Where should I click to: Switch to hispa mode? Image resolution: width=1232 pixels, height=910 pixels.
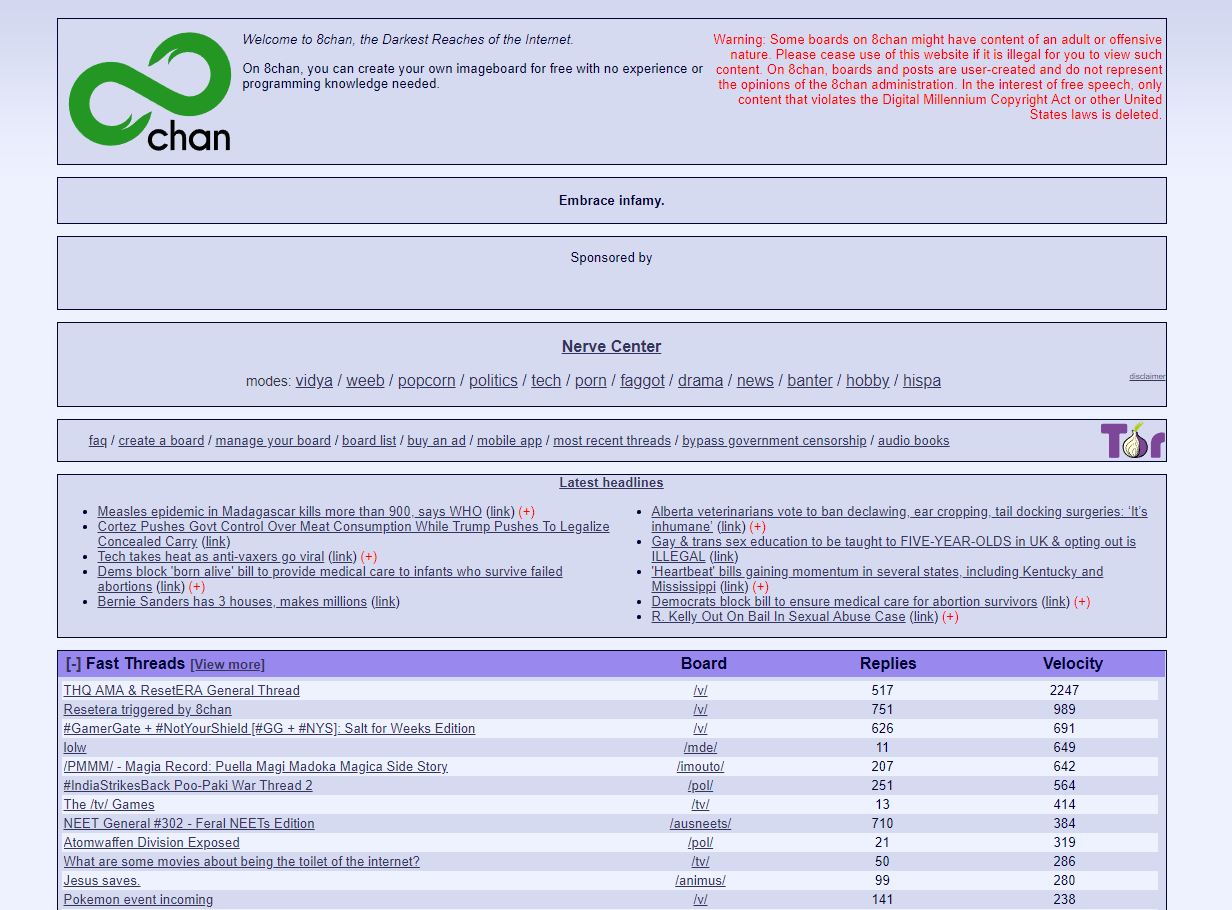(922, 381)
